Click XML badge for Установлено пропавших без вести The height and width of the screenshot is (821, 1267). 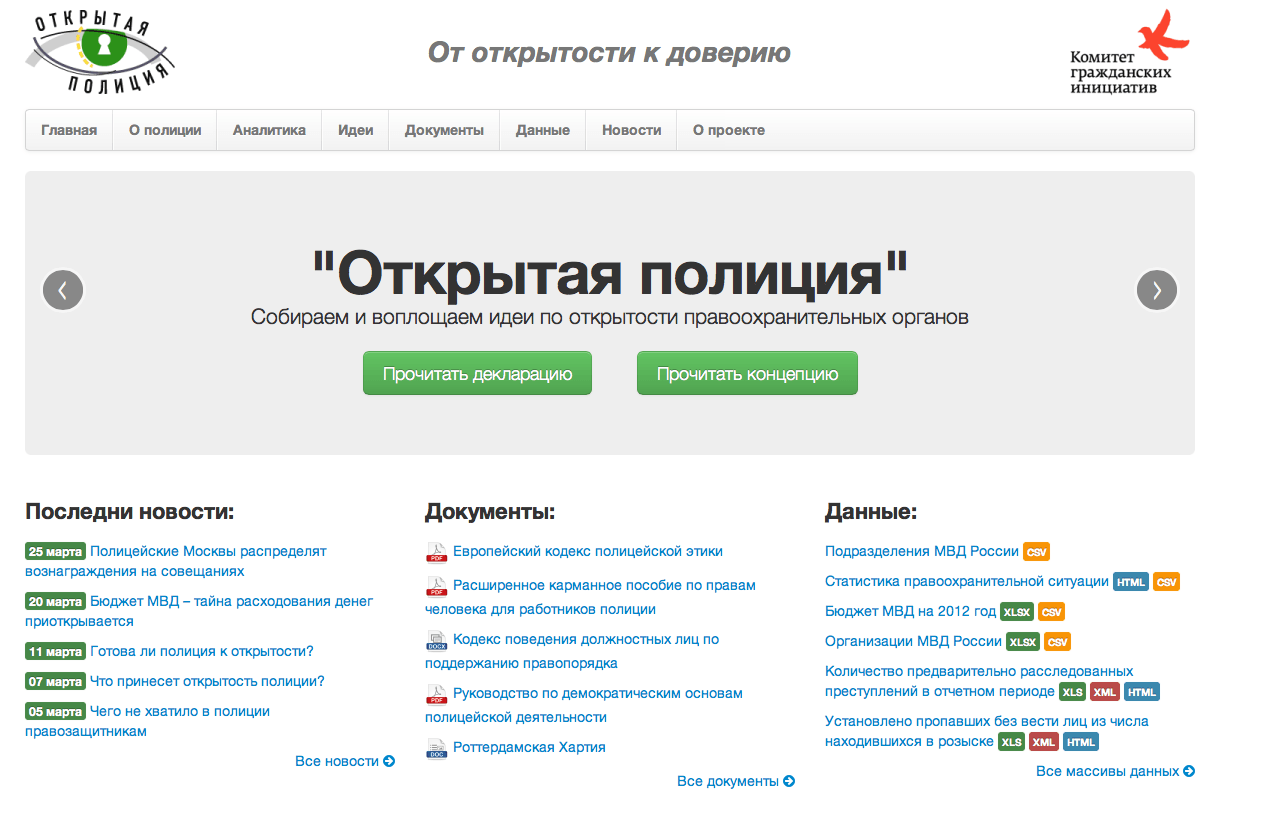tap(1043, 742)
